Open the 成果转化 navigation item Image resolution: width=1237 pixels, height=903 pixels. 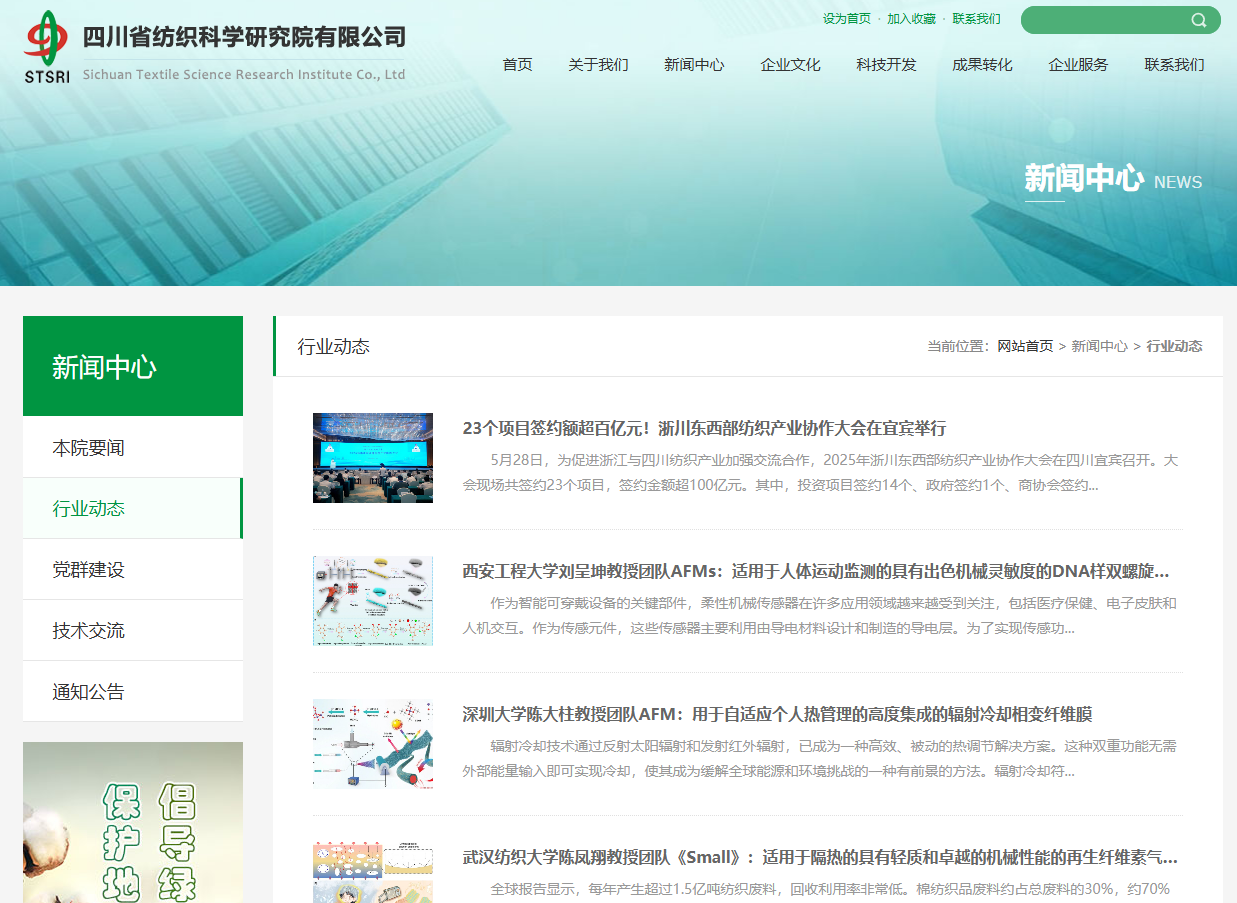click(982, 65)
